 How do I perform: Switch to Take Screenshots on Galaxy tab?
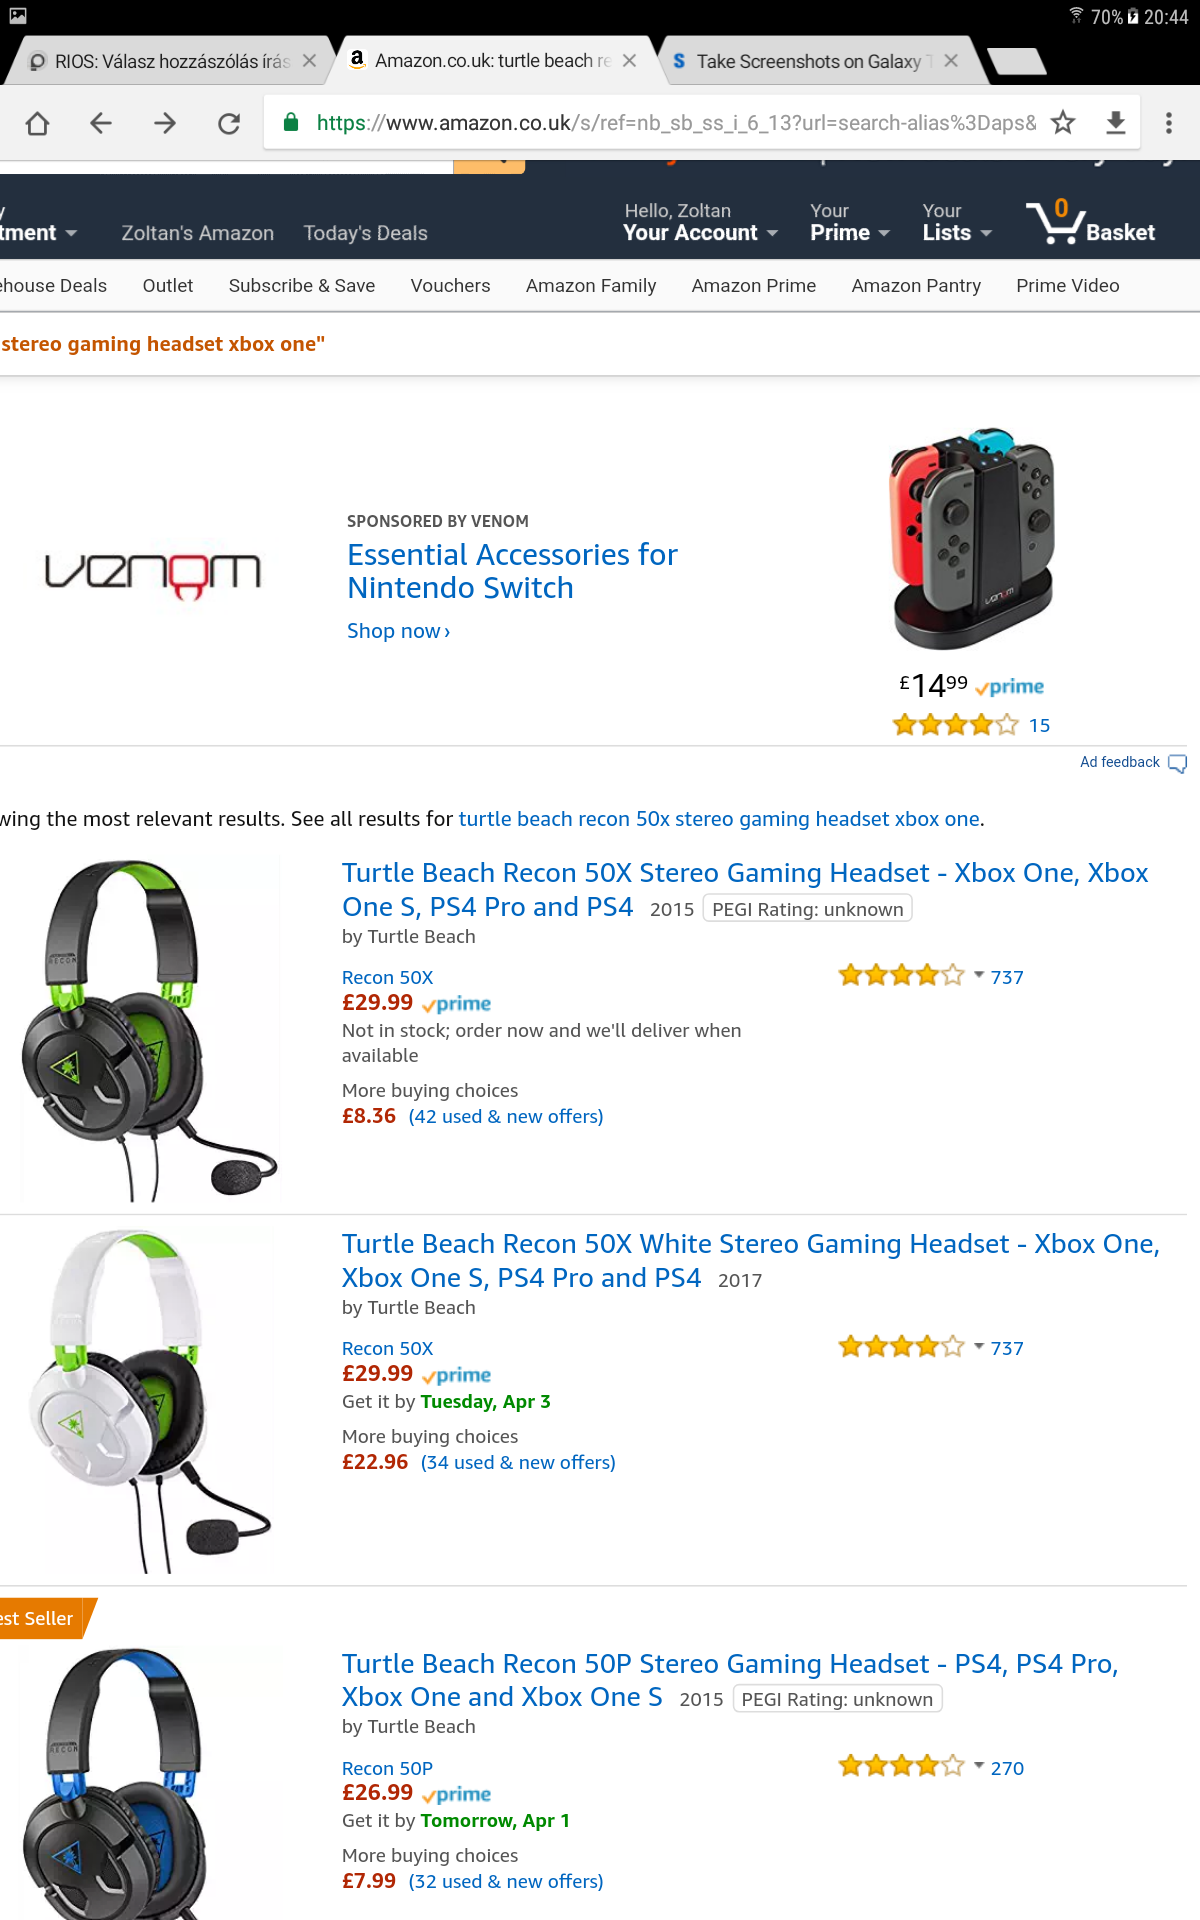pyautogui.click(x=808, y=61)
